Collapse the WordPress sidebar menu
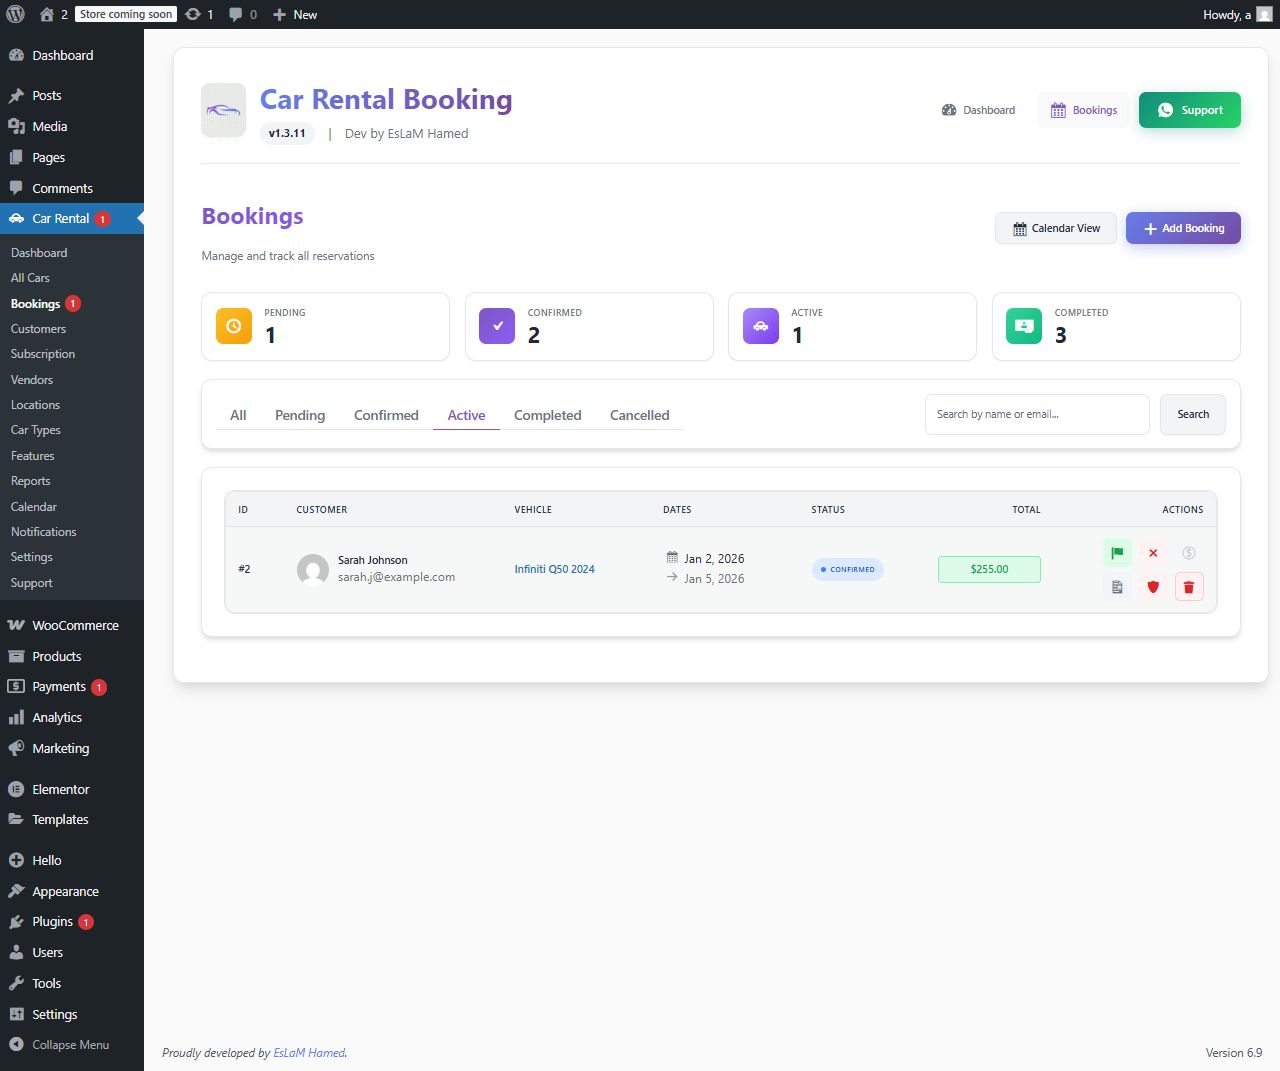 tap(60, 1044)
